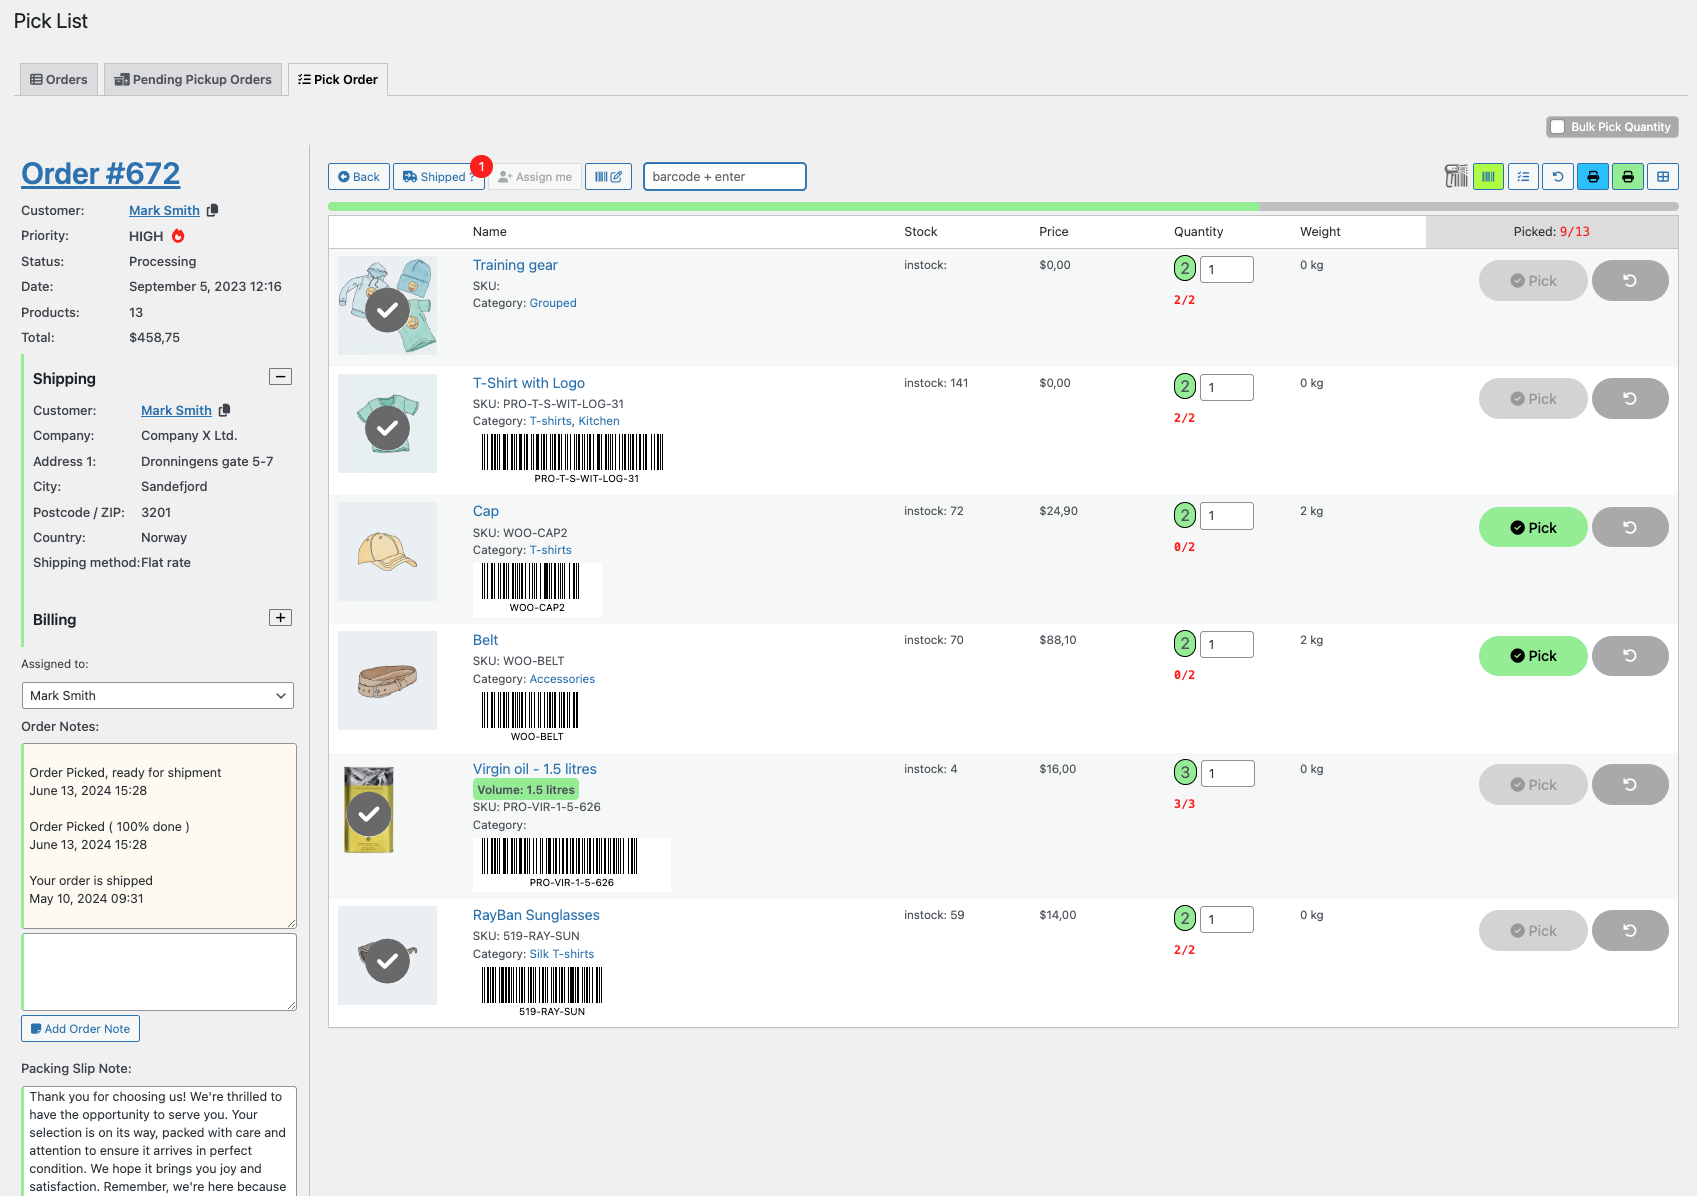Click the barcode edit icon next to search

coord(608,176)
